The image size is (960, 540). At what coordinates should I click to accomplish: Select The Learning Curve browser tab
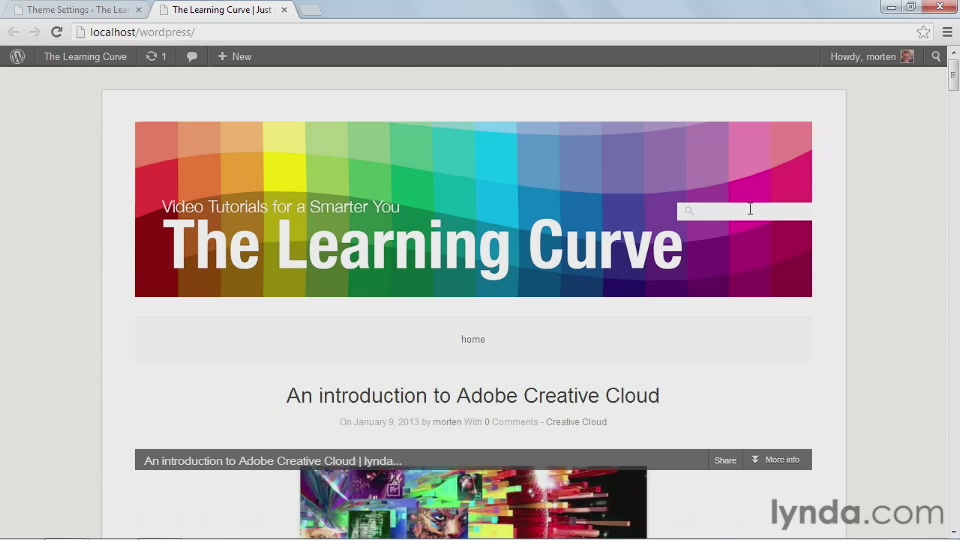(222, 10)
